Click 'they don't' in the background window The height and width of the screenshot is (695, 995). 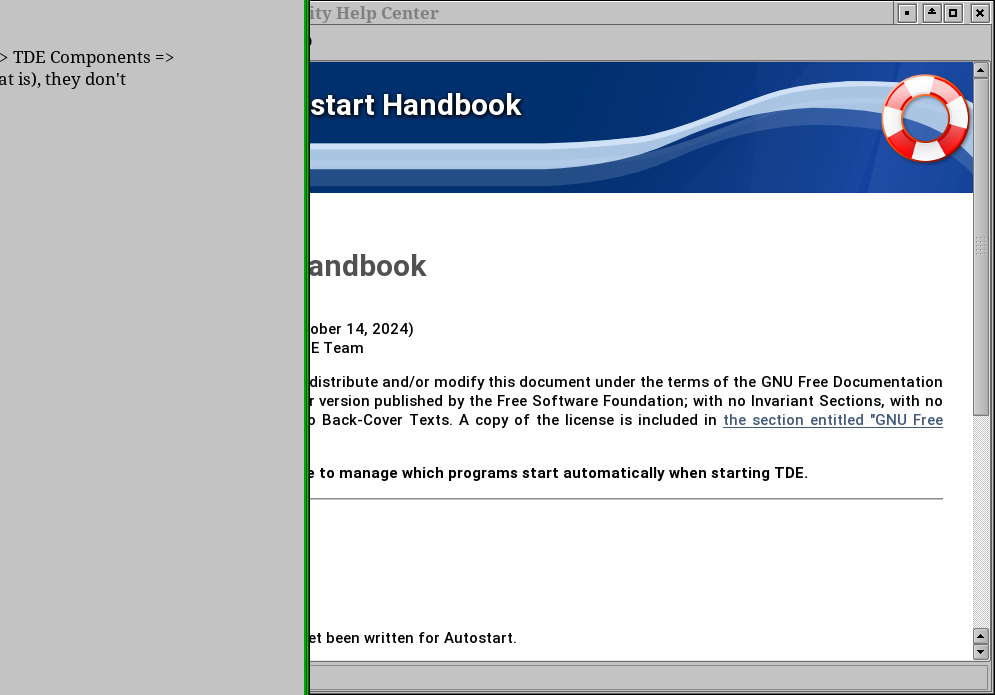pyautogui.click(x=86, y=79)
